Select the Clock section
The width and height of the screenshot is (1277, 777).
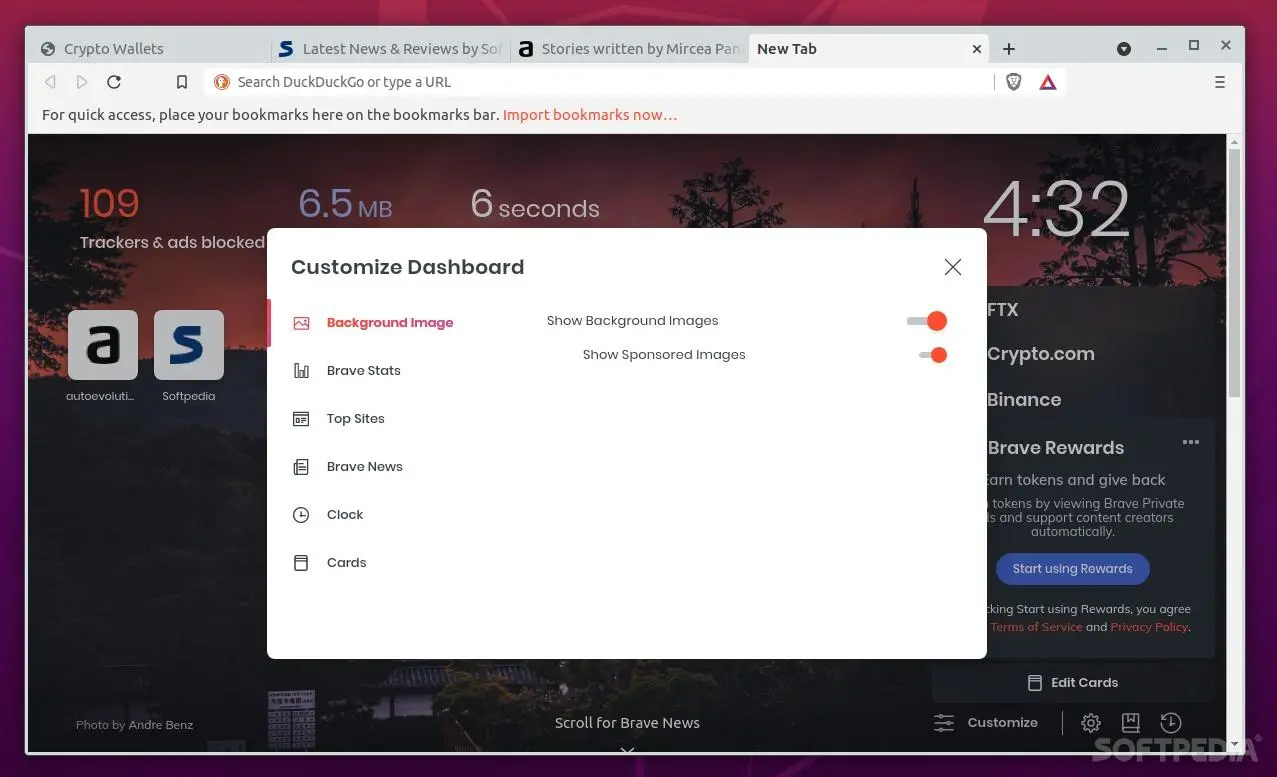[345, 515]
